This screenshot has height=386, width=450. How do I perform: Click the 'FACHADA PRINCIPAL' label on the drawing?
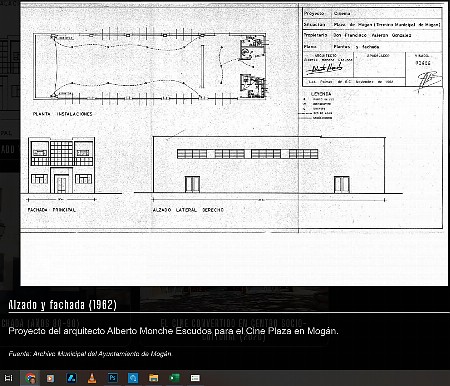52,210
